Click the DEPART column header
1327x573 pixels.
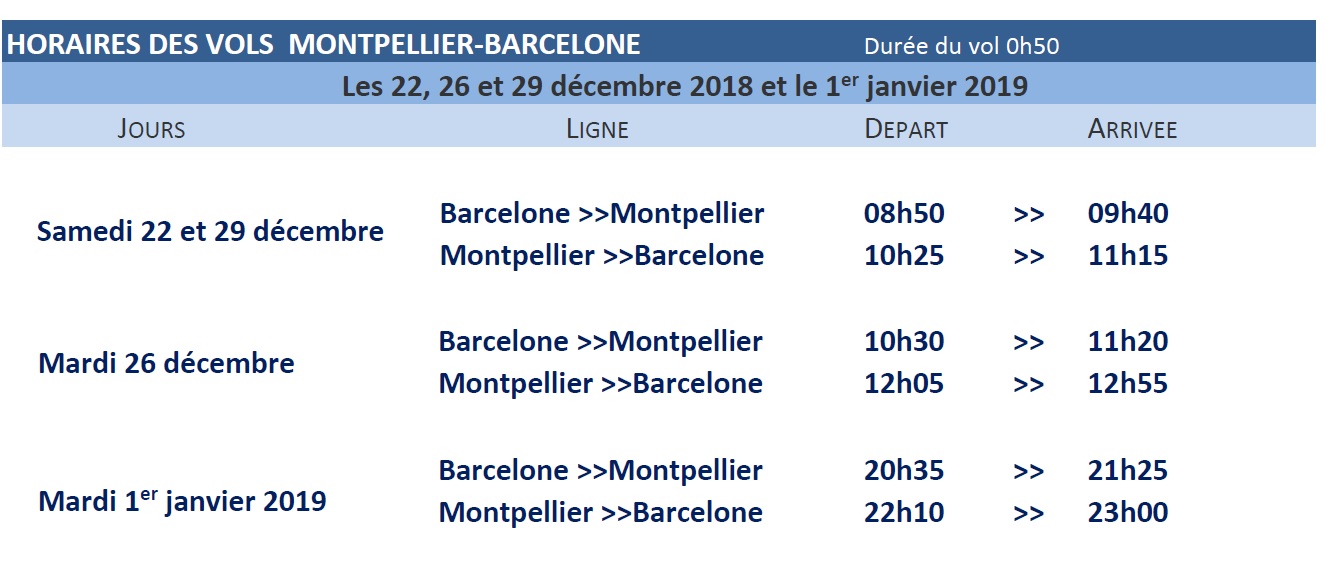906,129
